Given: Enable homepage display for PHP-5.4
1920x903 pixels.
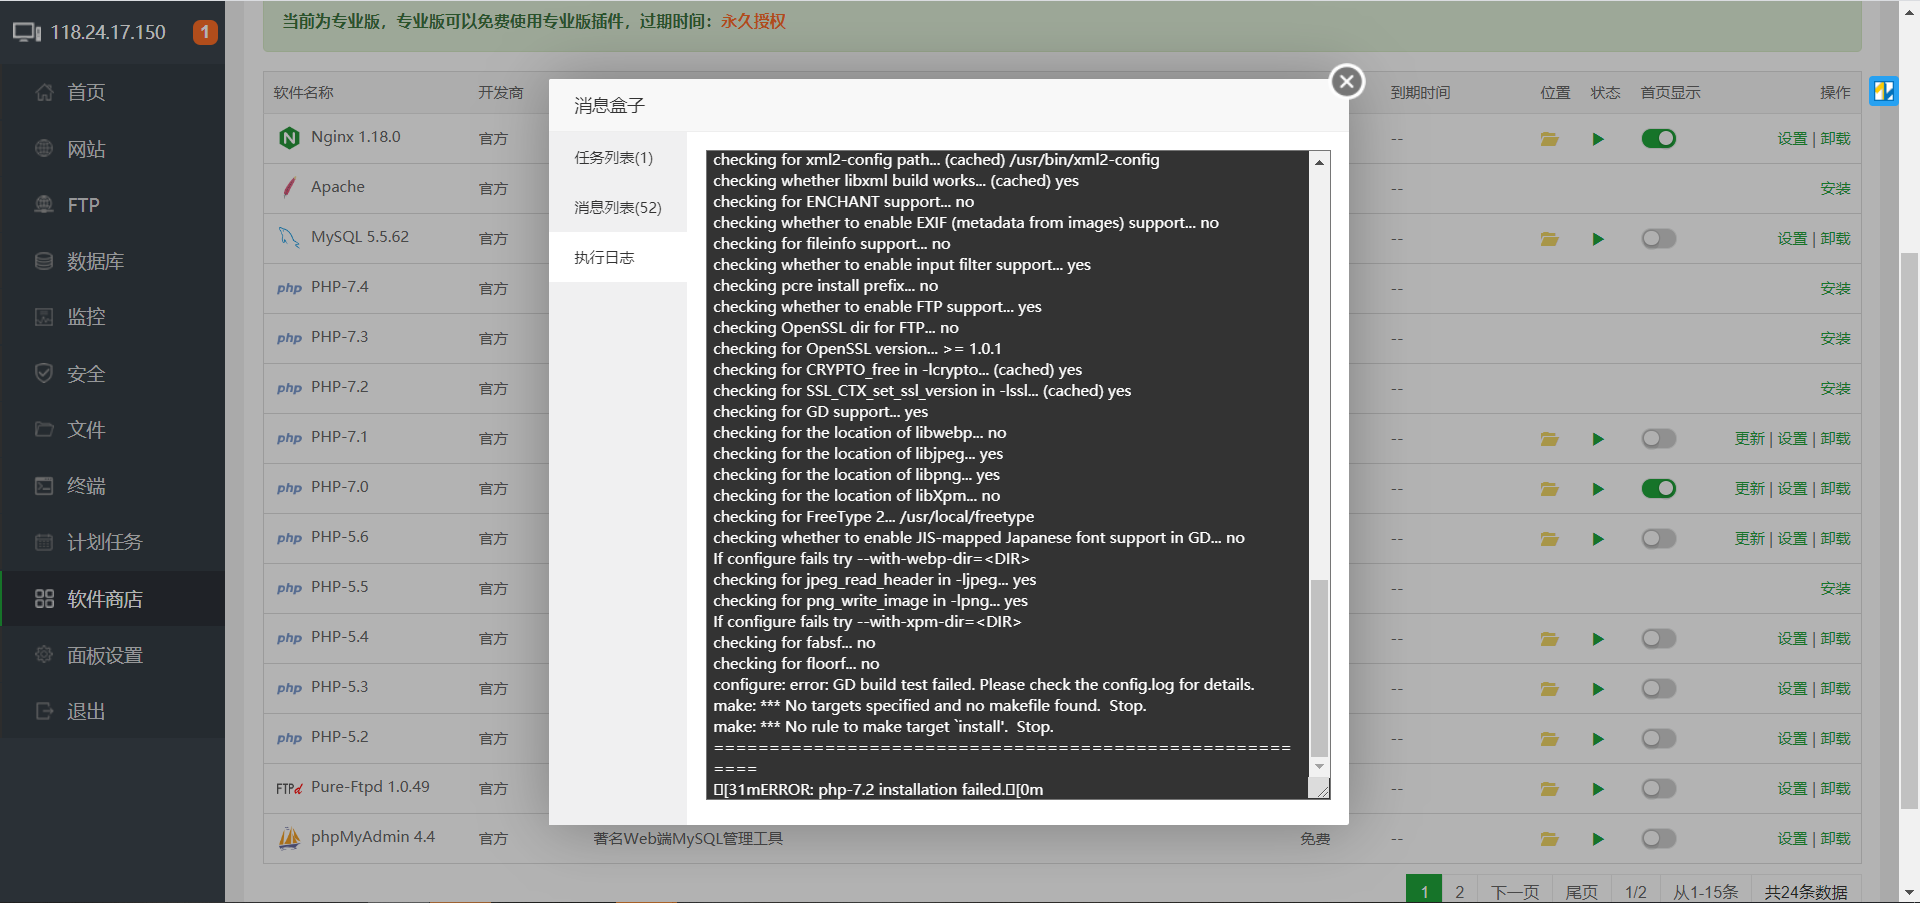Looking at the screenshot, I should coord(1658,639).
